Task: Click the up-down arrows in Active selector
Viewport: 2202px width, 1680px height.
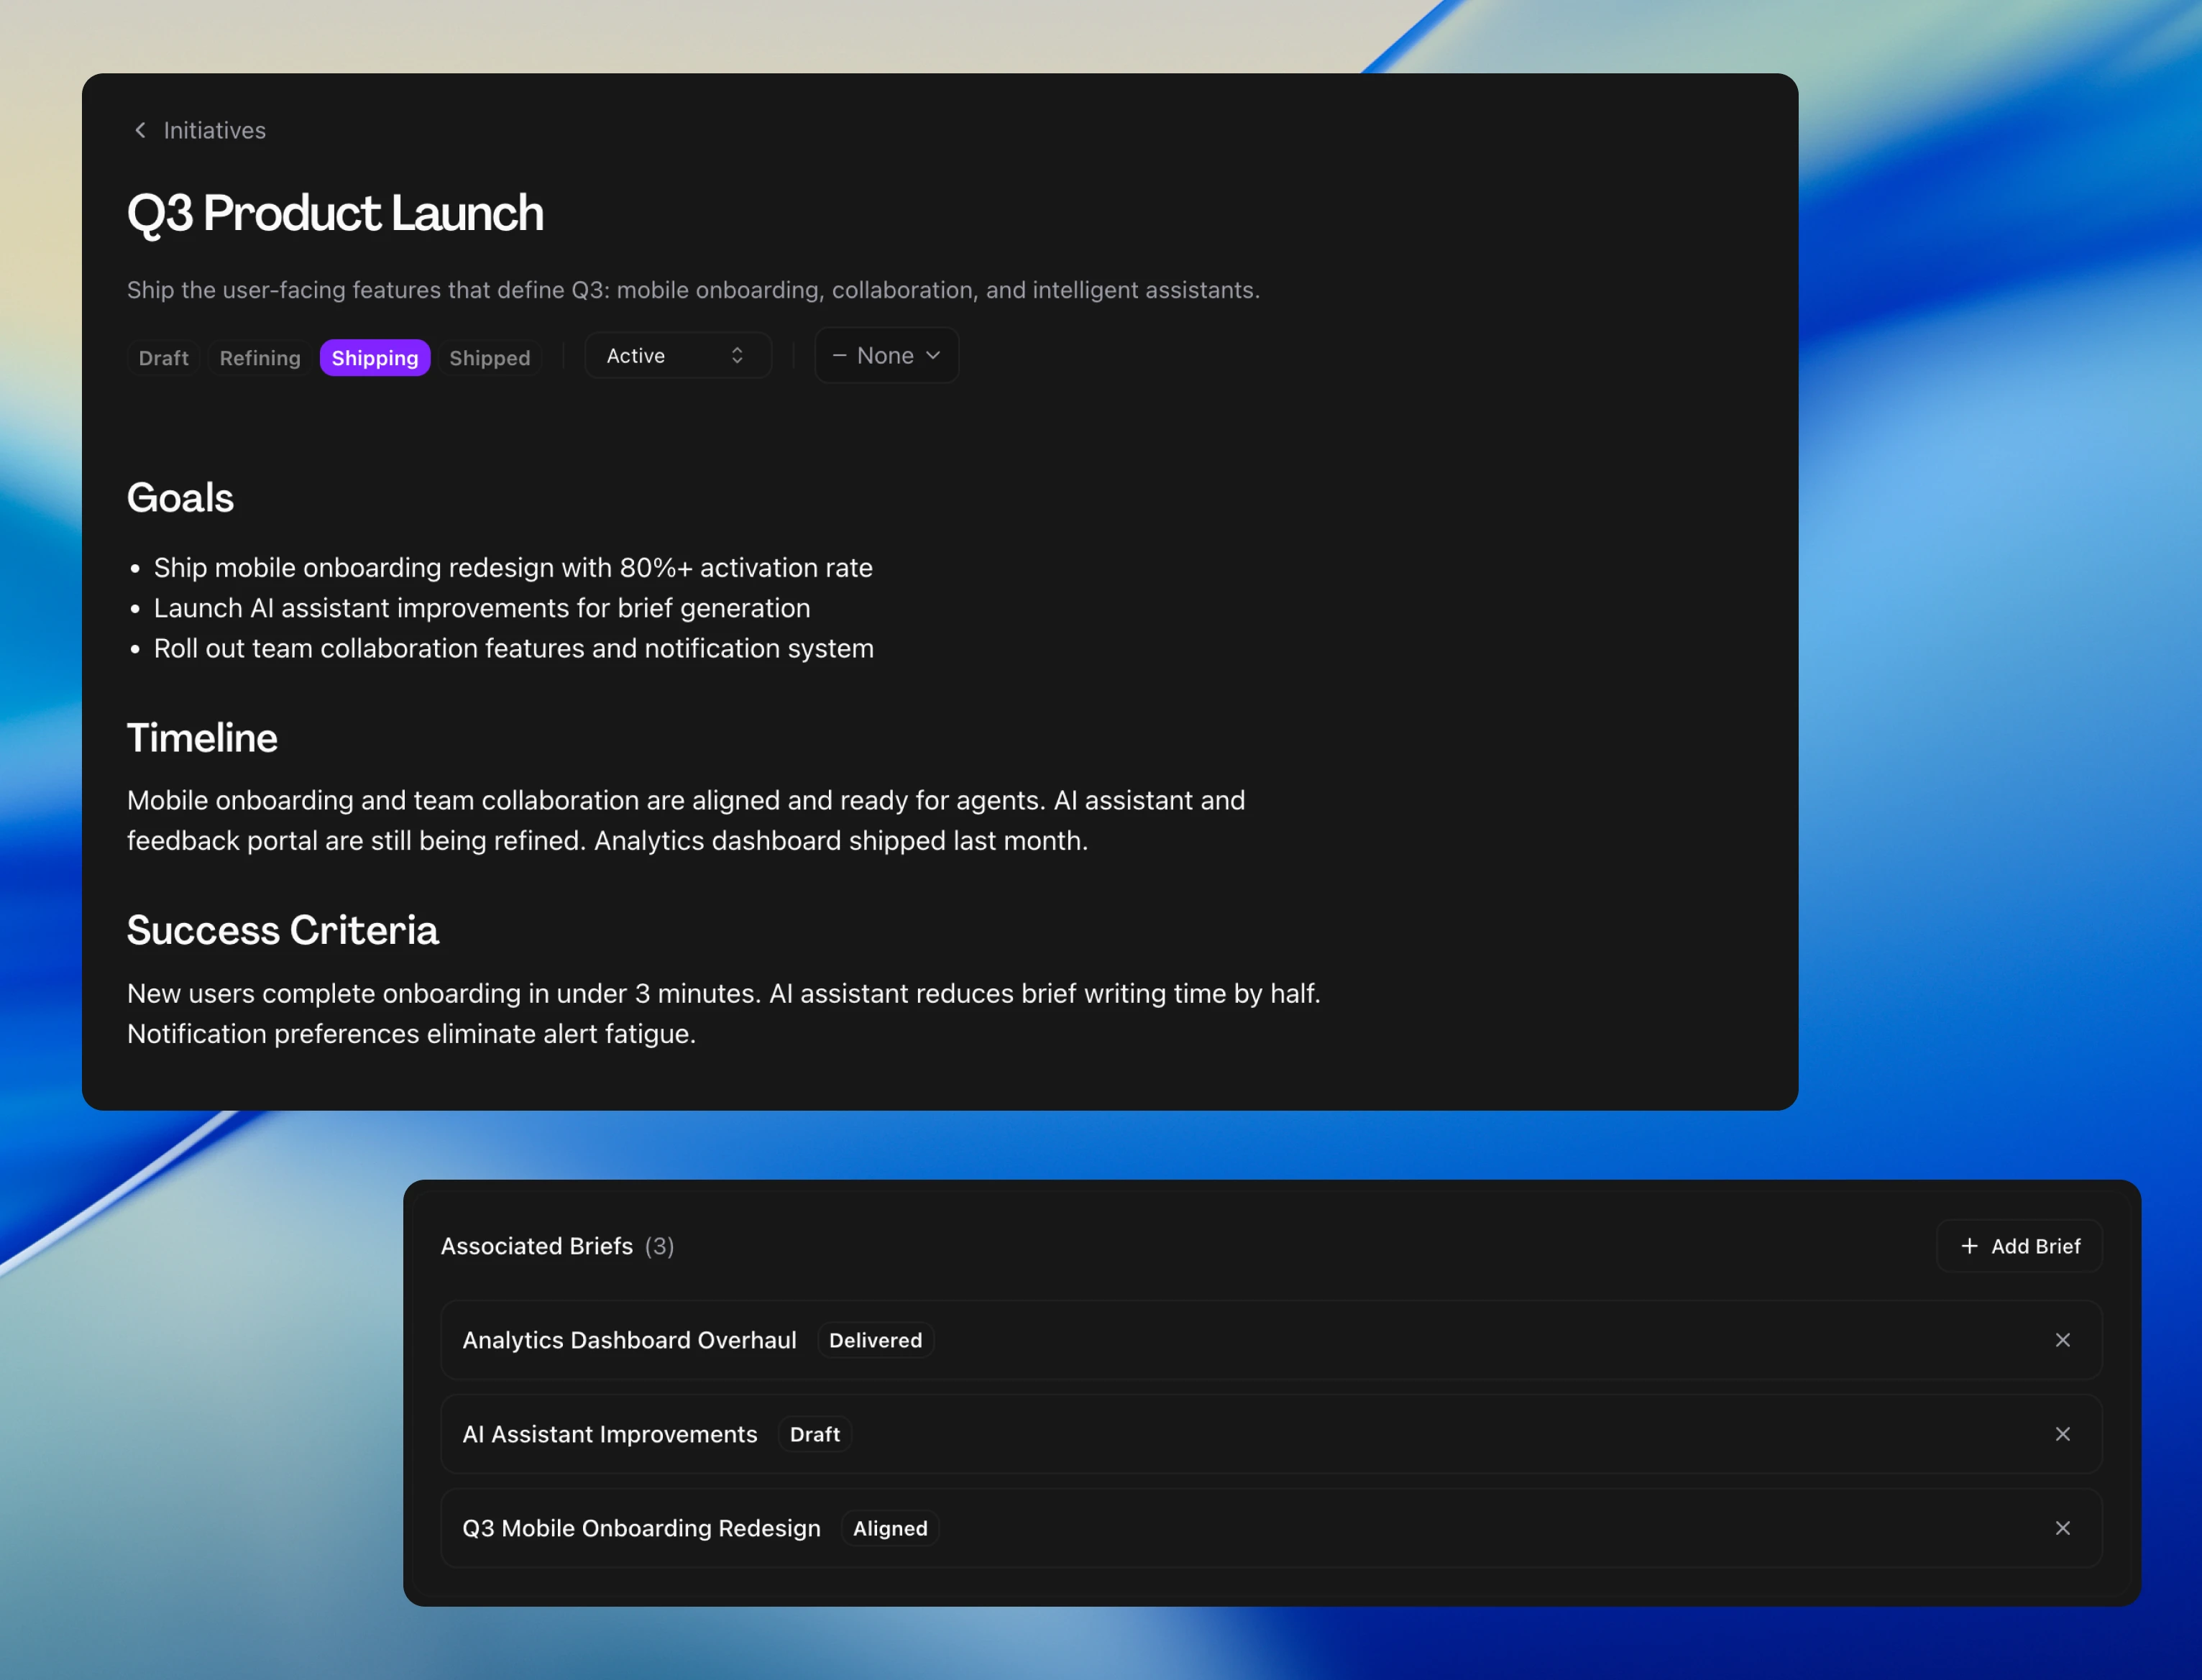Action: pos(737,356)
